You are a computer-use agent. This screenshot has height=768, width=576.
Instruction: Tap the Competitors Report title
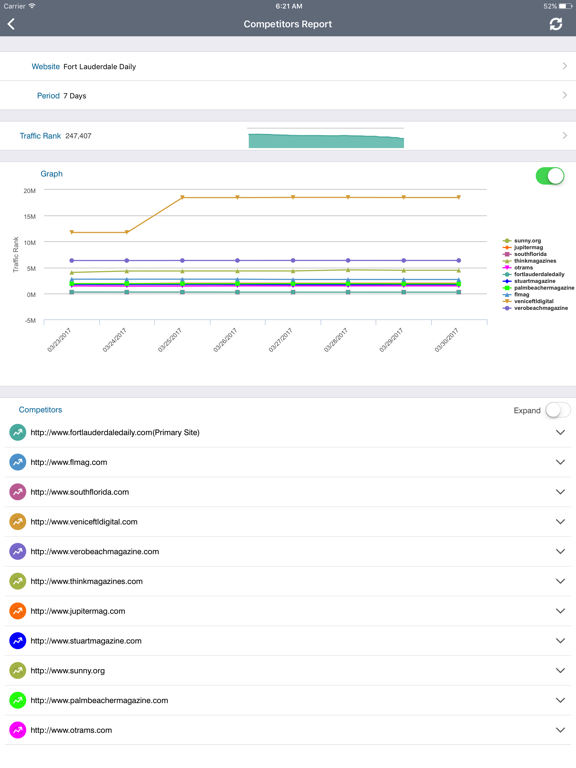(x=288, y=24)
